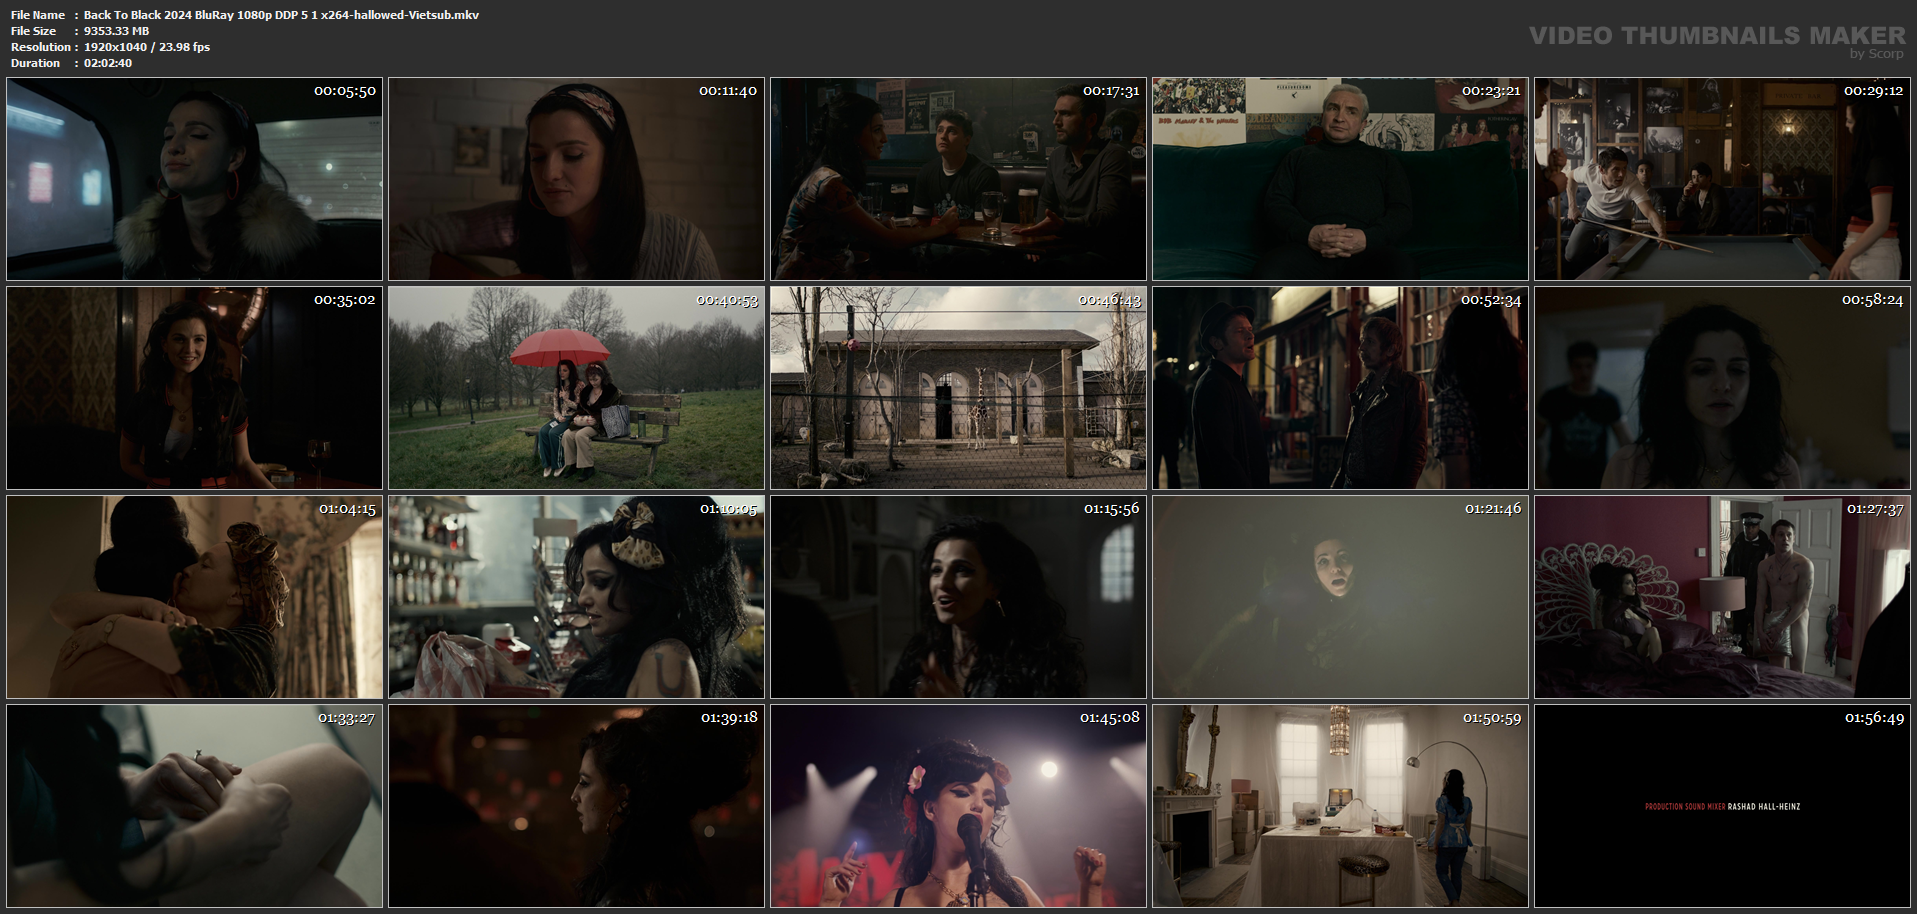Click the credits thumbnail at 01:56:49

pos(1723,806)
